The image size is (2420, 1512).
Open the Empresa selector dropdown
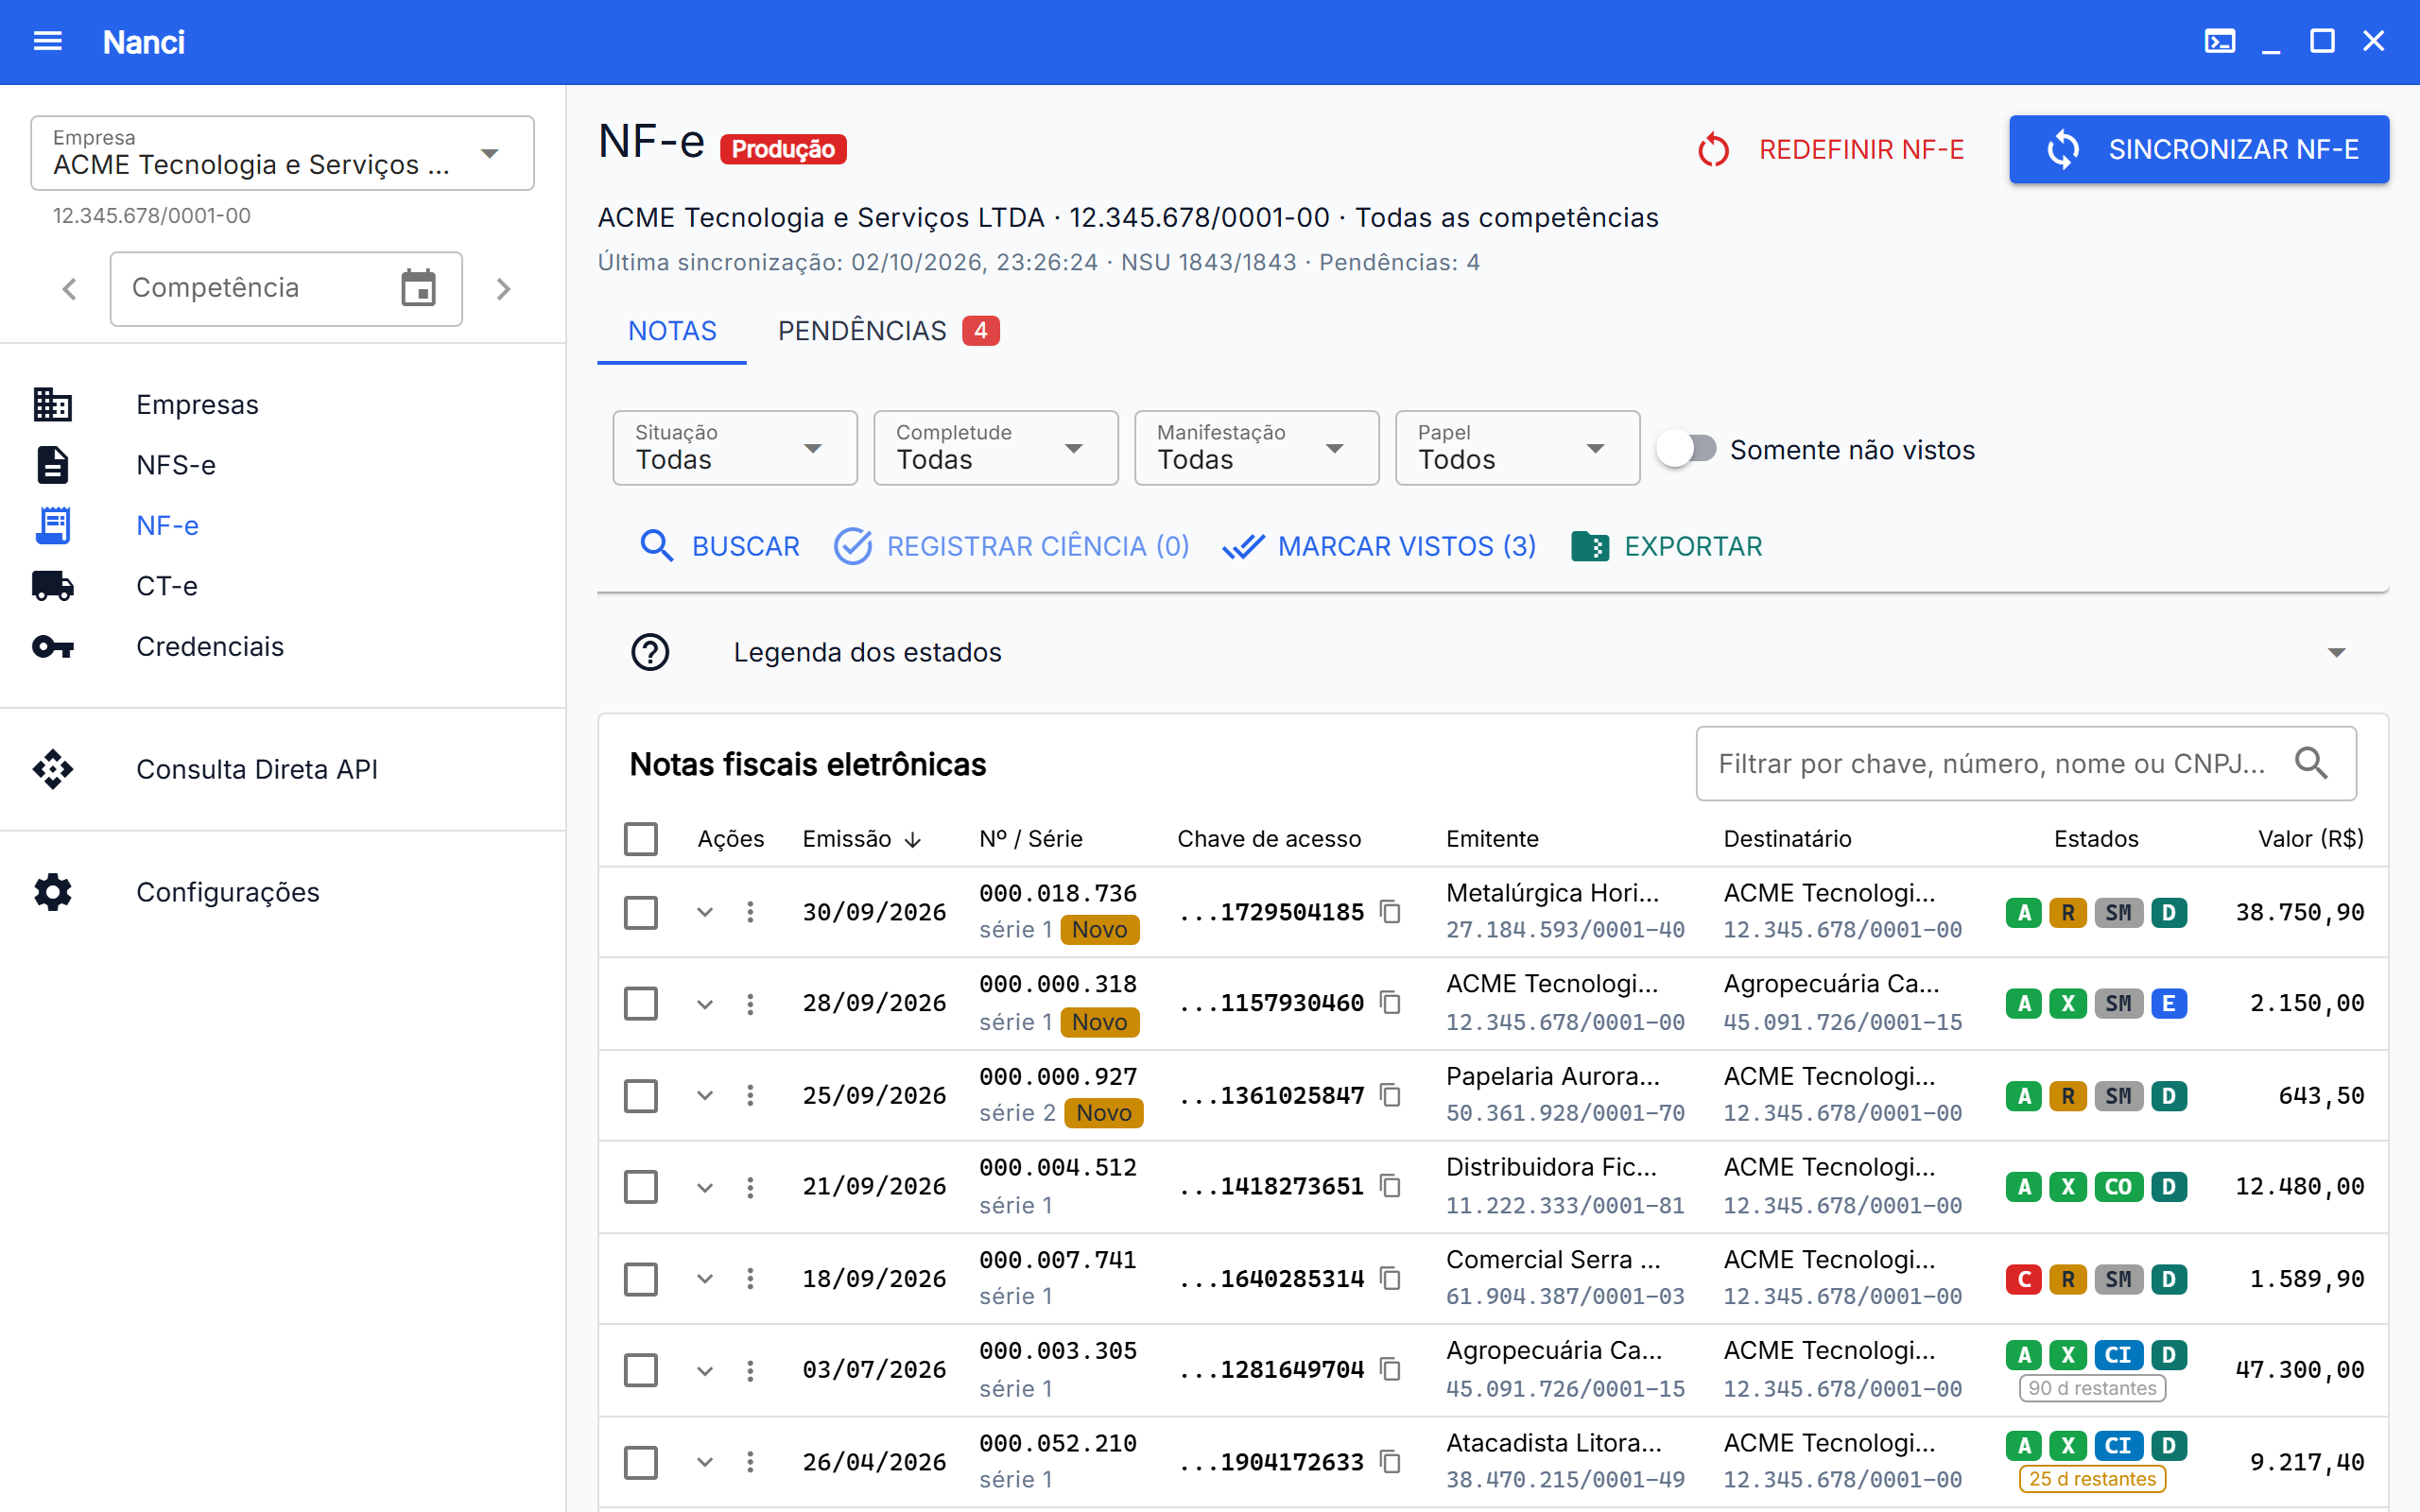(282, 153)
